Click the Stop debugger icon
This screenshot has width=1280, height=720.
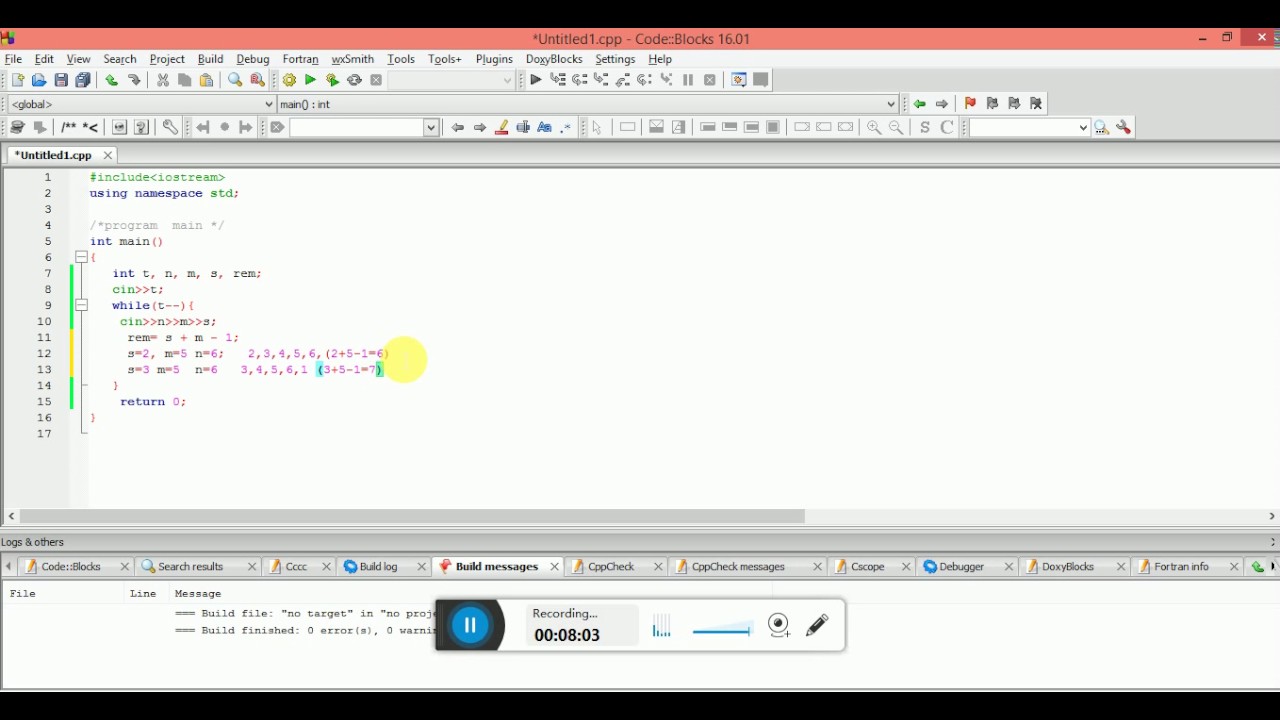tap(710, 80)
